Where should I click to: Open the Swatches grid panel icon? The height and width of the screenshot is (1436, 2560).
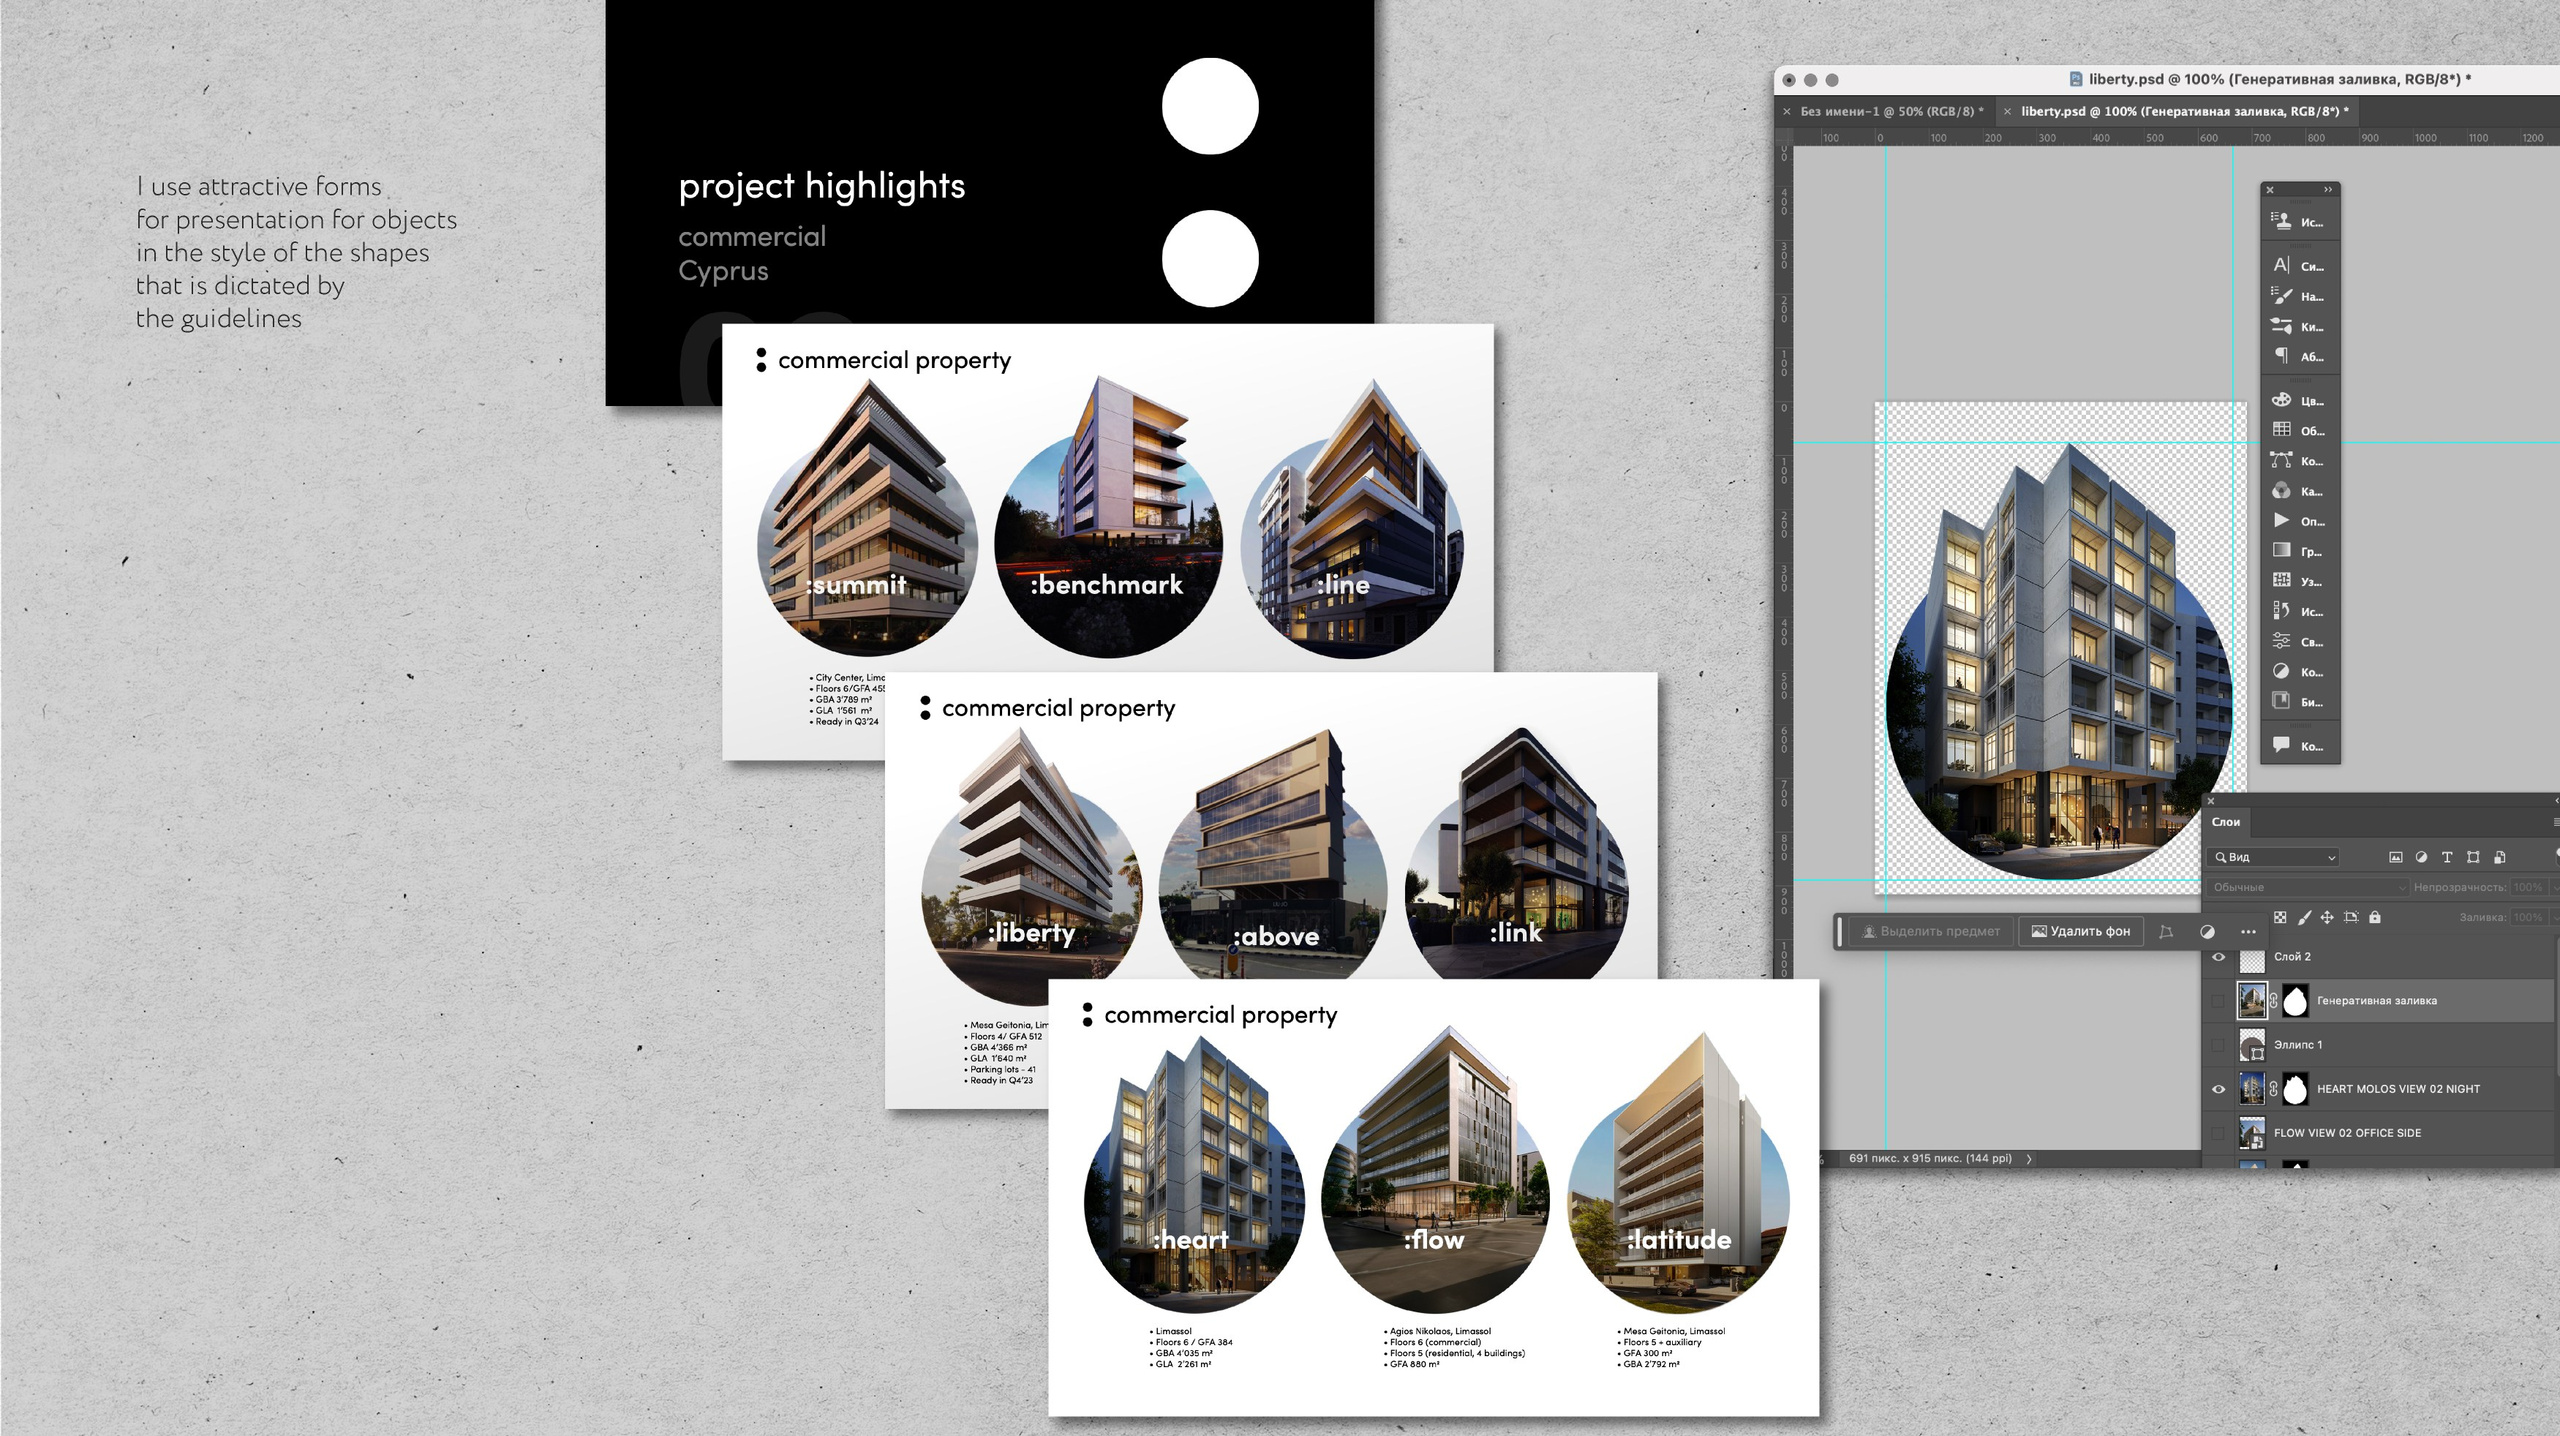pos(2281,431)
